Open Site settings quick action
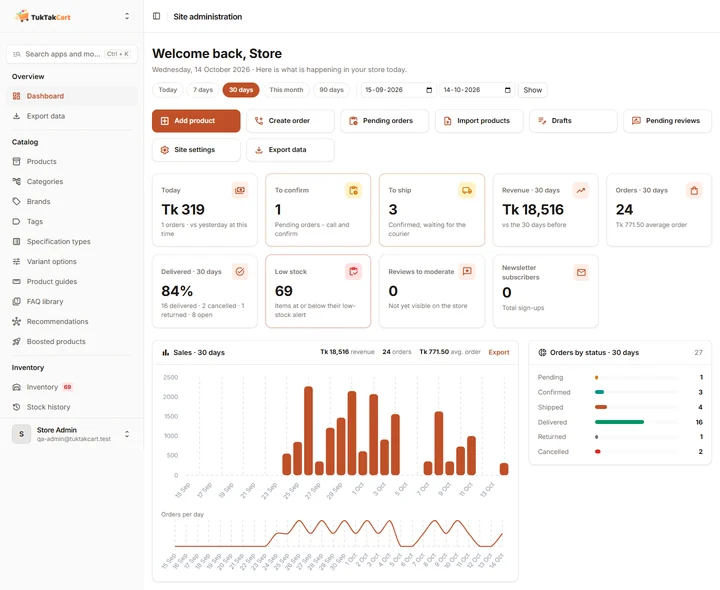The height and width of the screenshot is (590, 720). tap(196, 150)
